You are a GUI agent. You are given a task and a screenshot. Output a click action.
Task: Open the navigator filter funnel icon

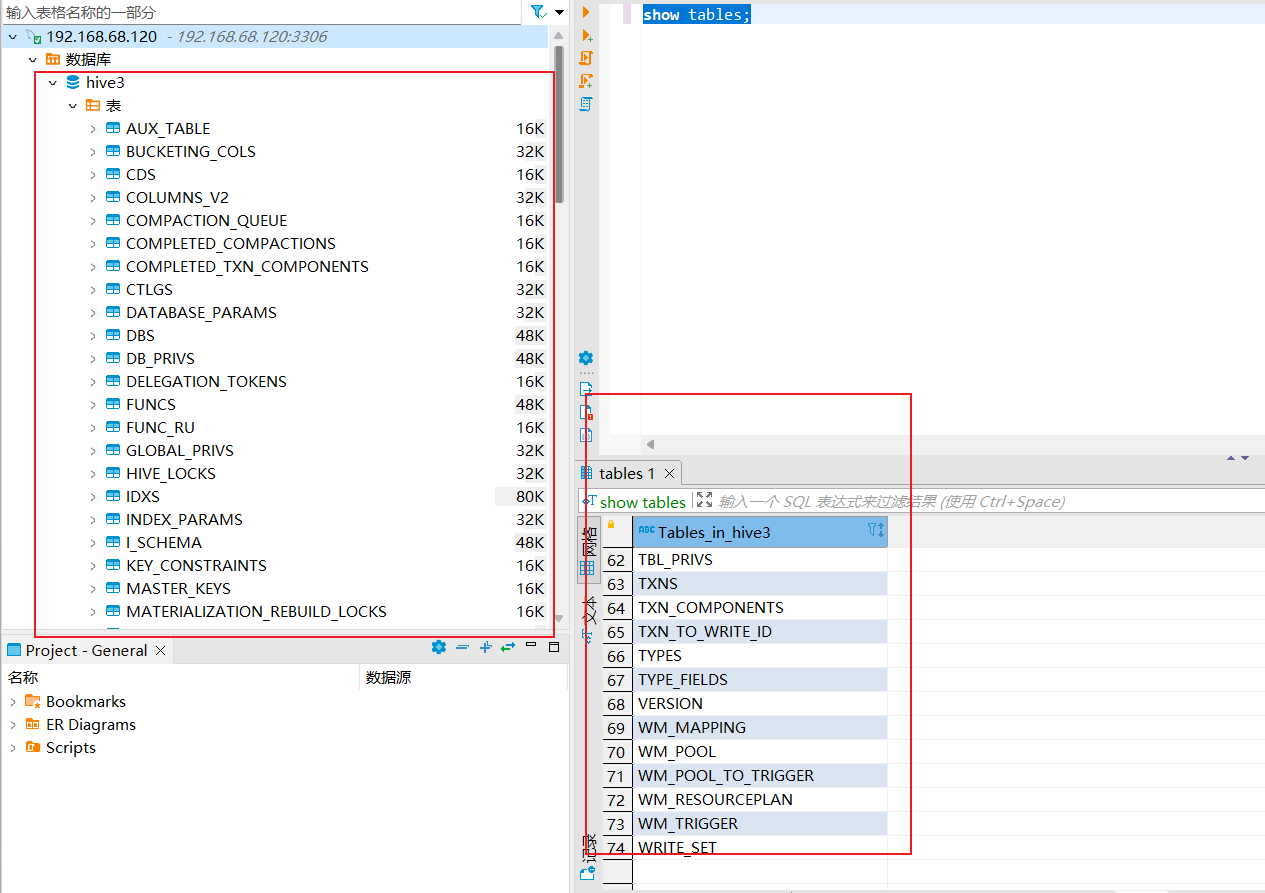coord(538,11)
